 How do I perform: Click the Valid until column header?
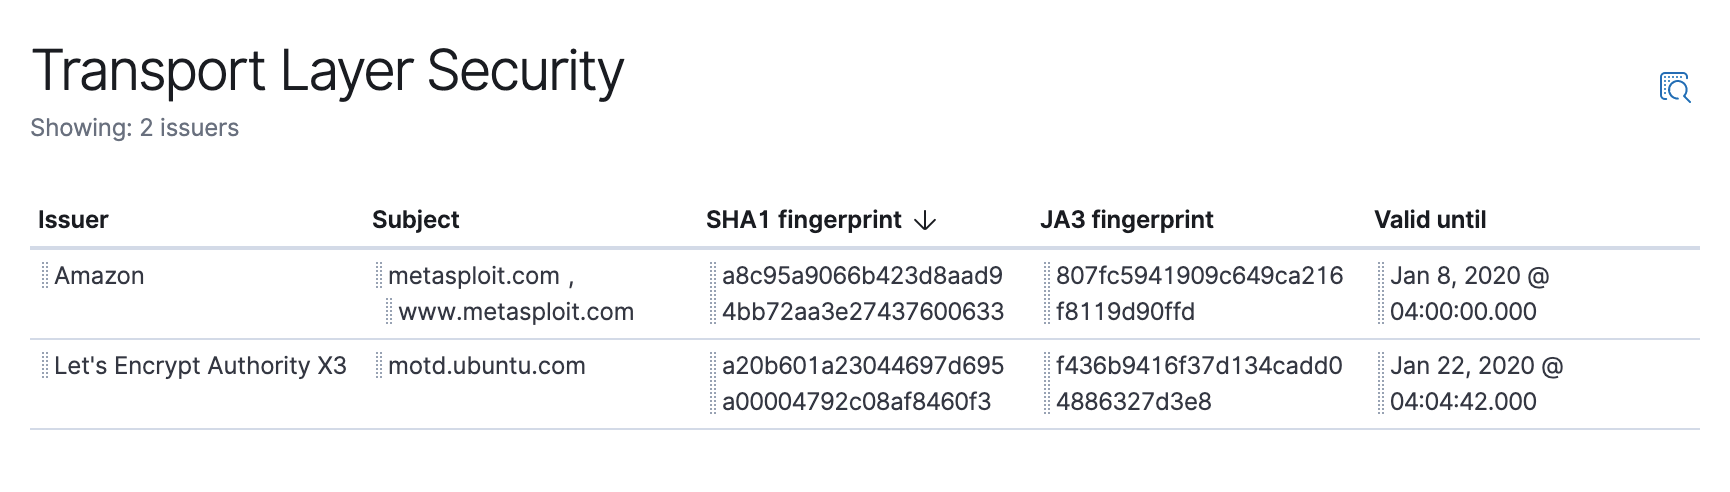[x=1430, y=220]
